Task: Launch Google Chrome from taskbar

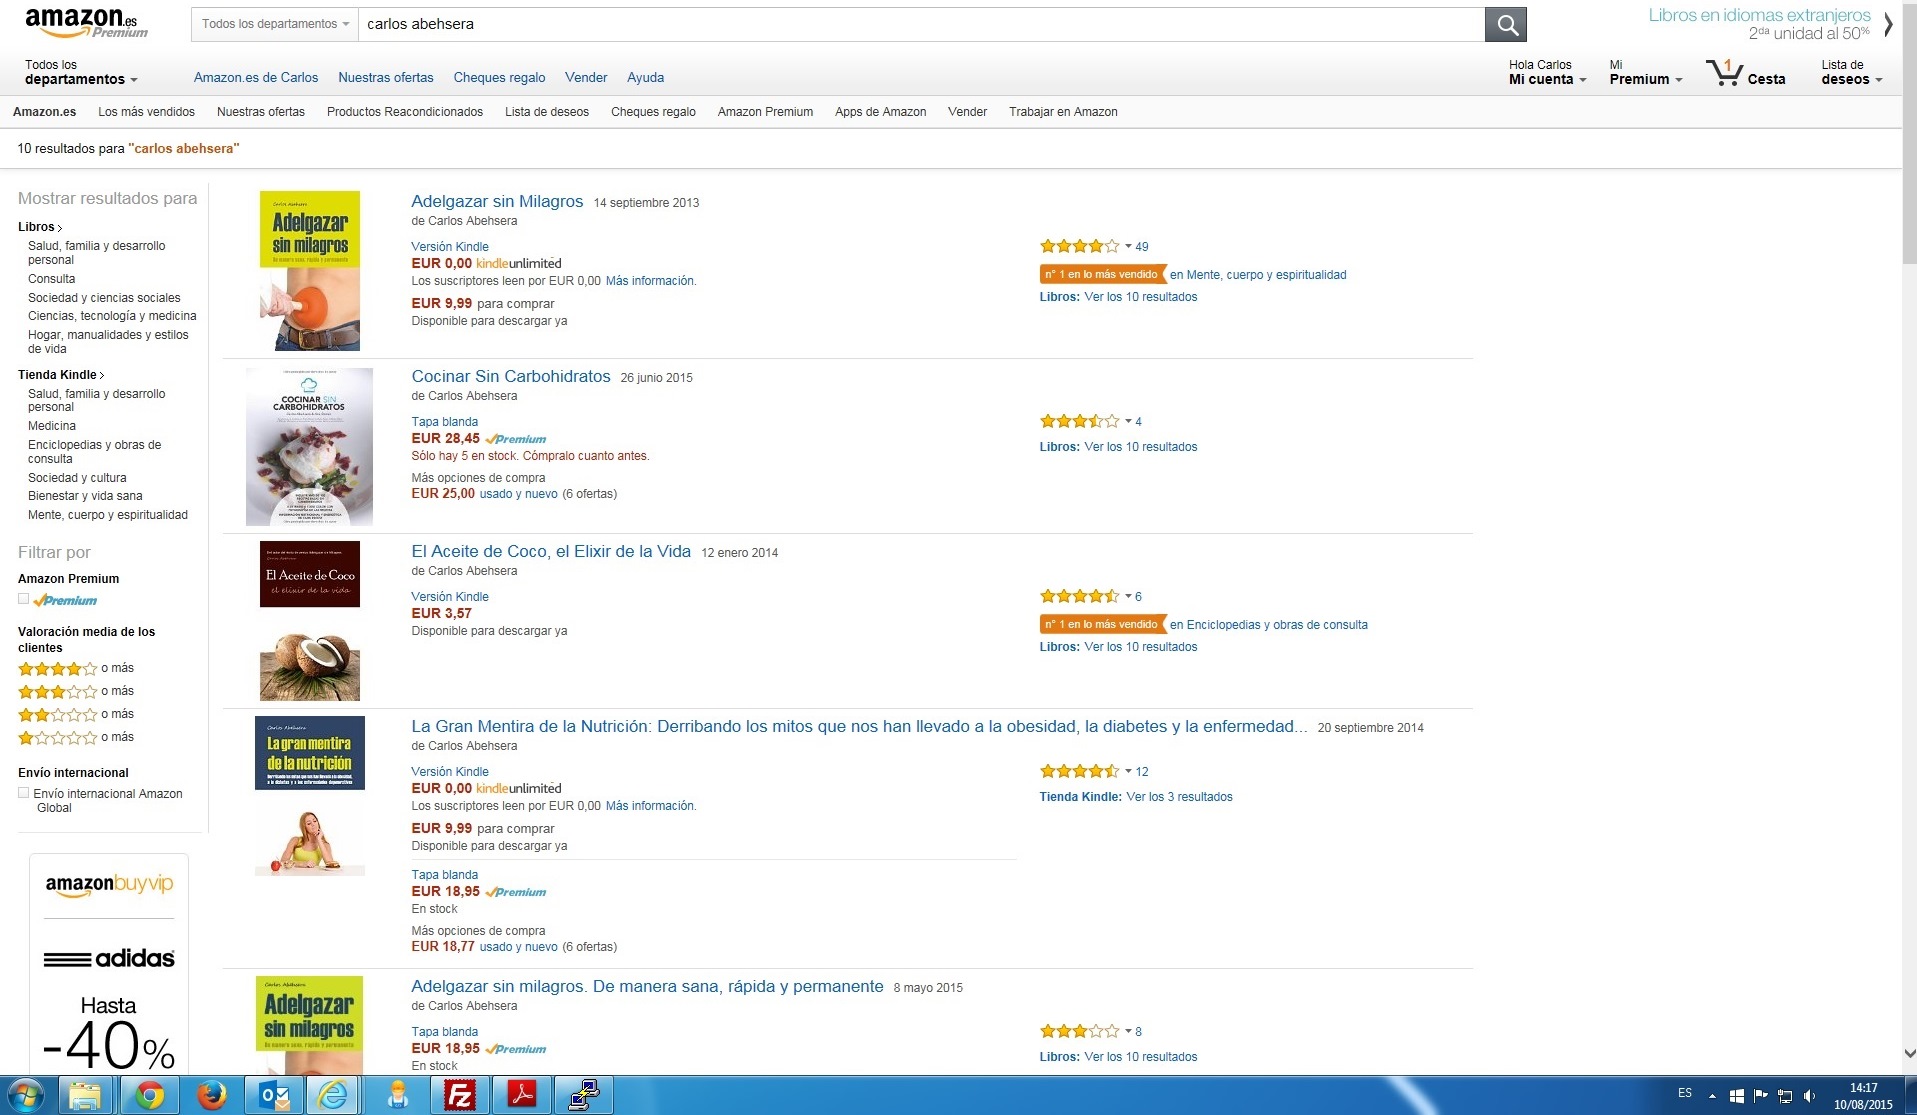Action: click(x=150, y=1096)
